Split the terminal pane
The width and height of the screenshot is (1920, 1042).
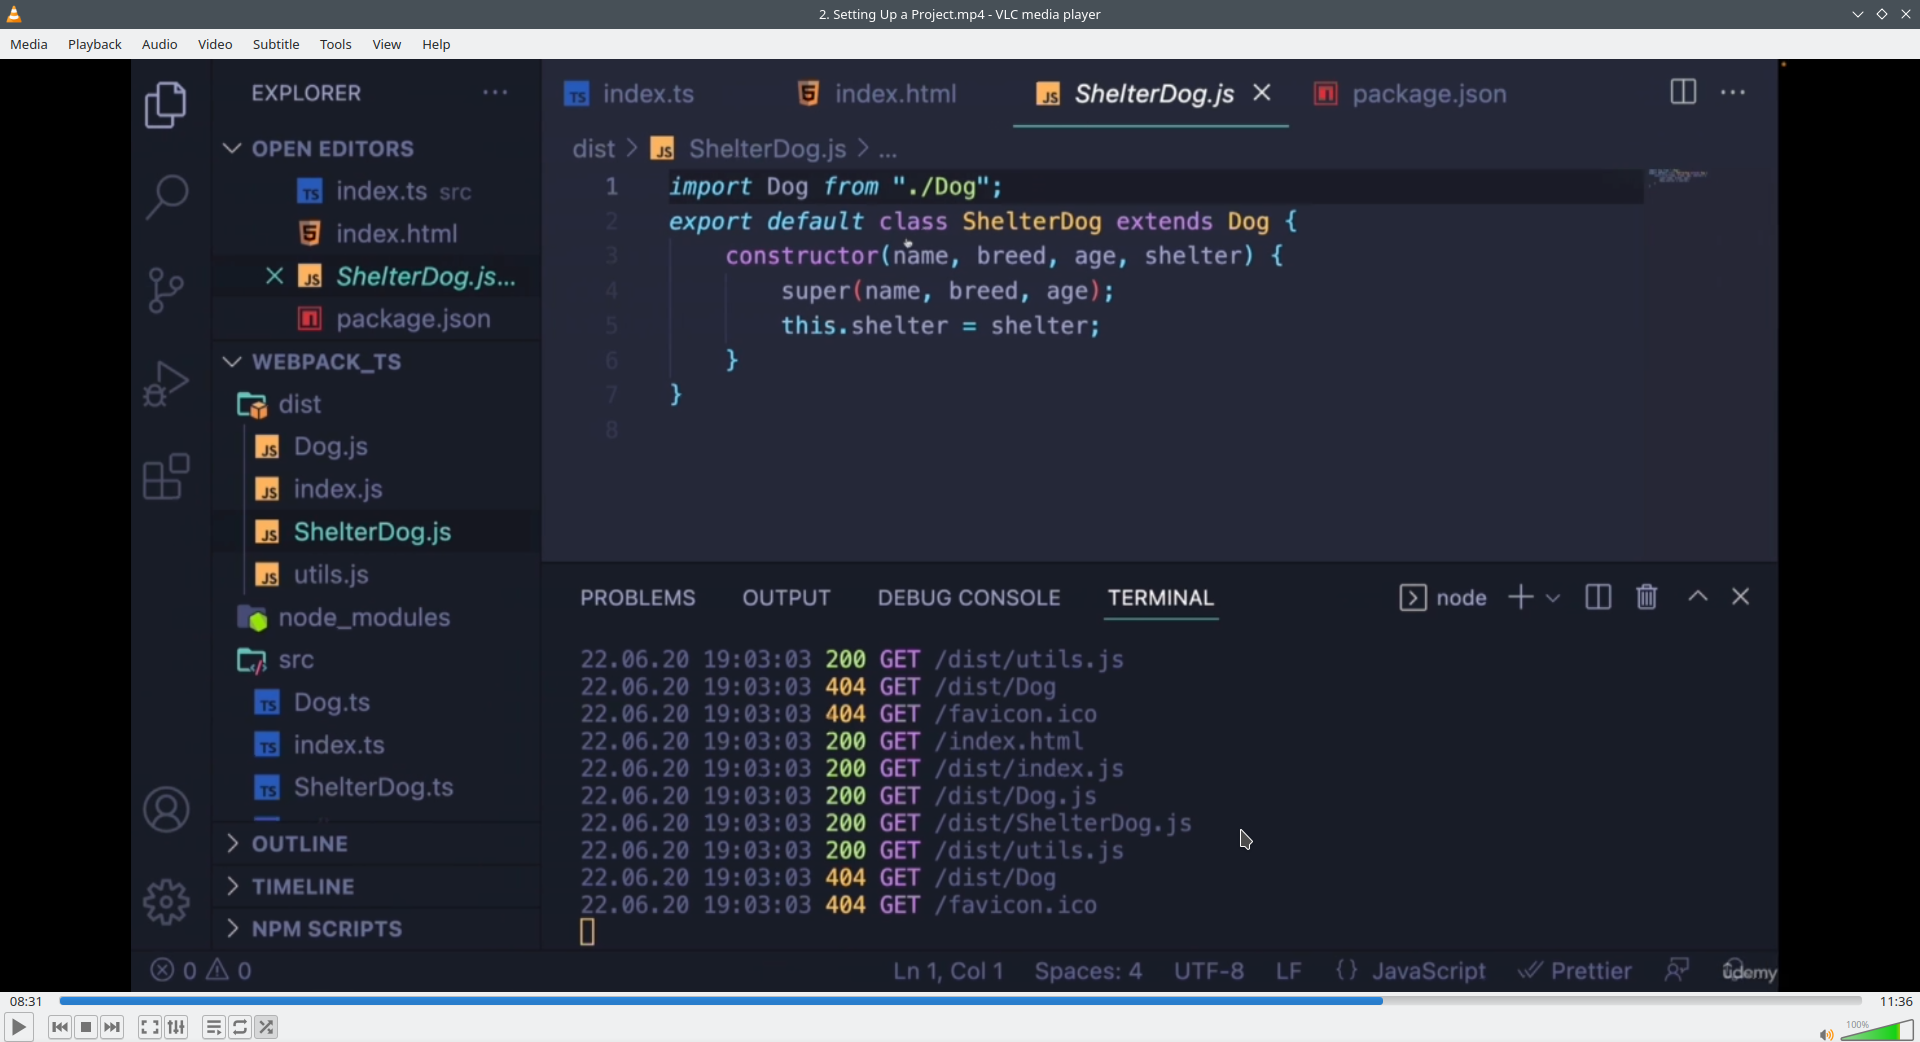1598,597
